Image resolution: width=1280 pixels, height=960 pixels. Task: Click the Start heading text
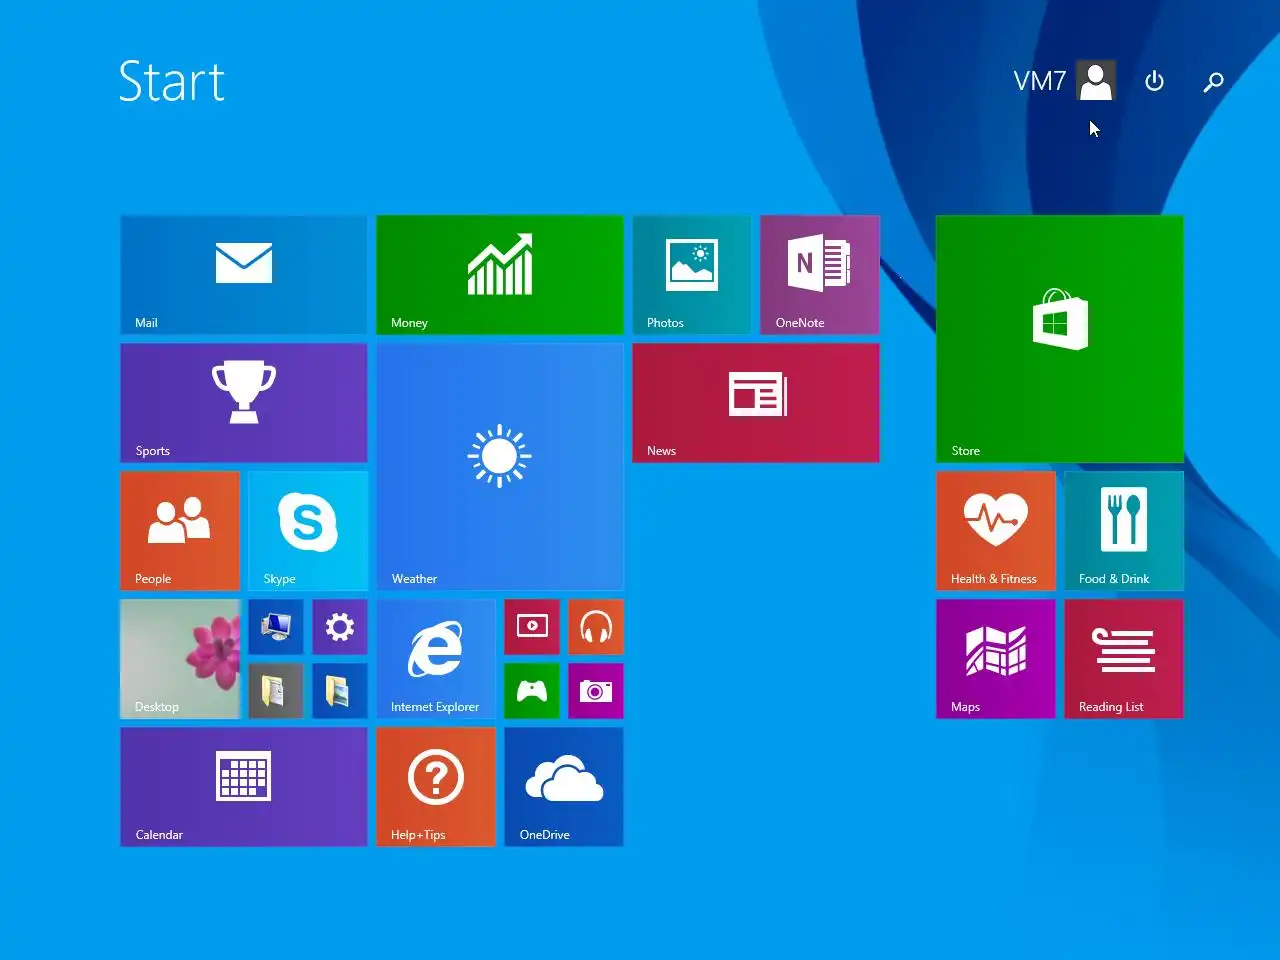(172, 81)
